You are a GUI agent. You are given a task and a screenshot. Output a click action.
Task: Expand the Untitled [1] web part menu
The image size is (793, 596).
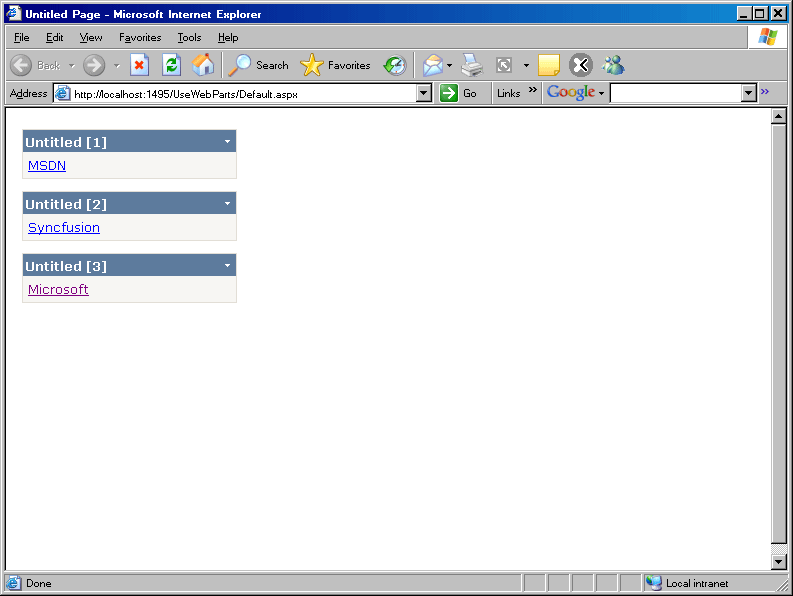tap(227, 142)
